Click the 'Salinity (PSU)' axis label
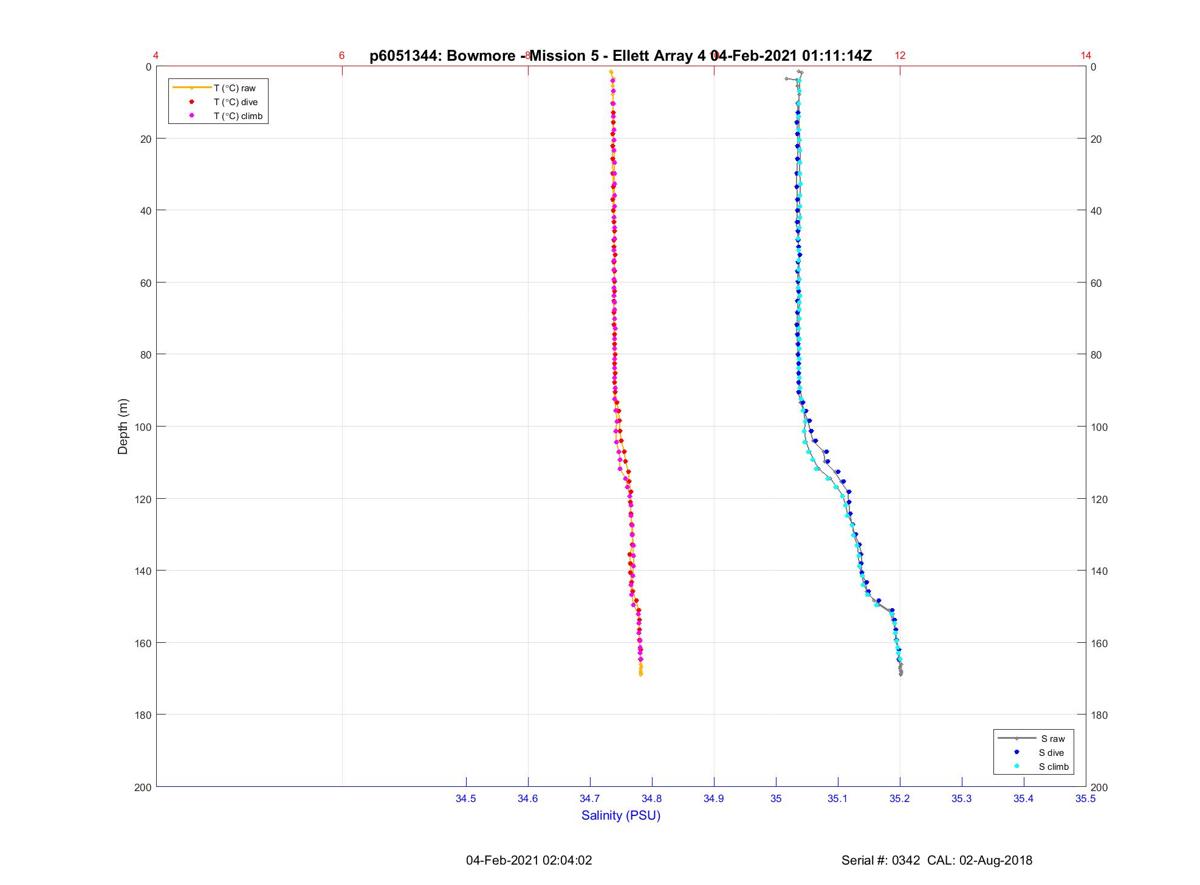 [621, 815]
